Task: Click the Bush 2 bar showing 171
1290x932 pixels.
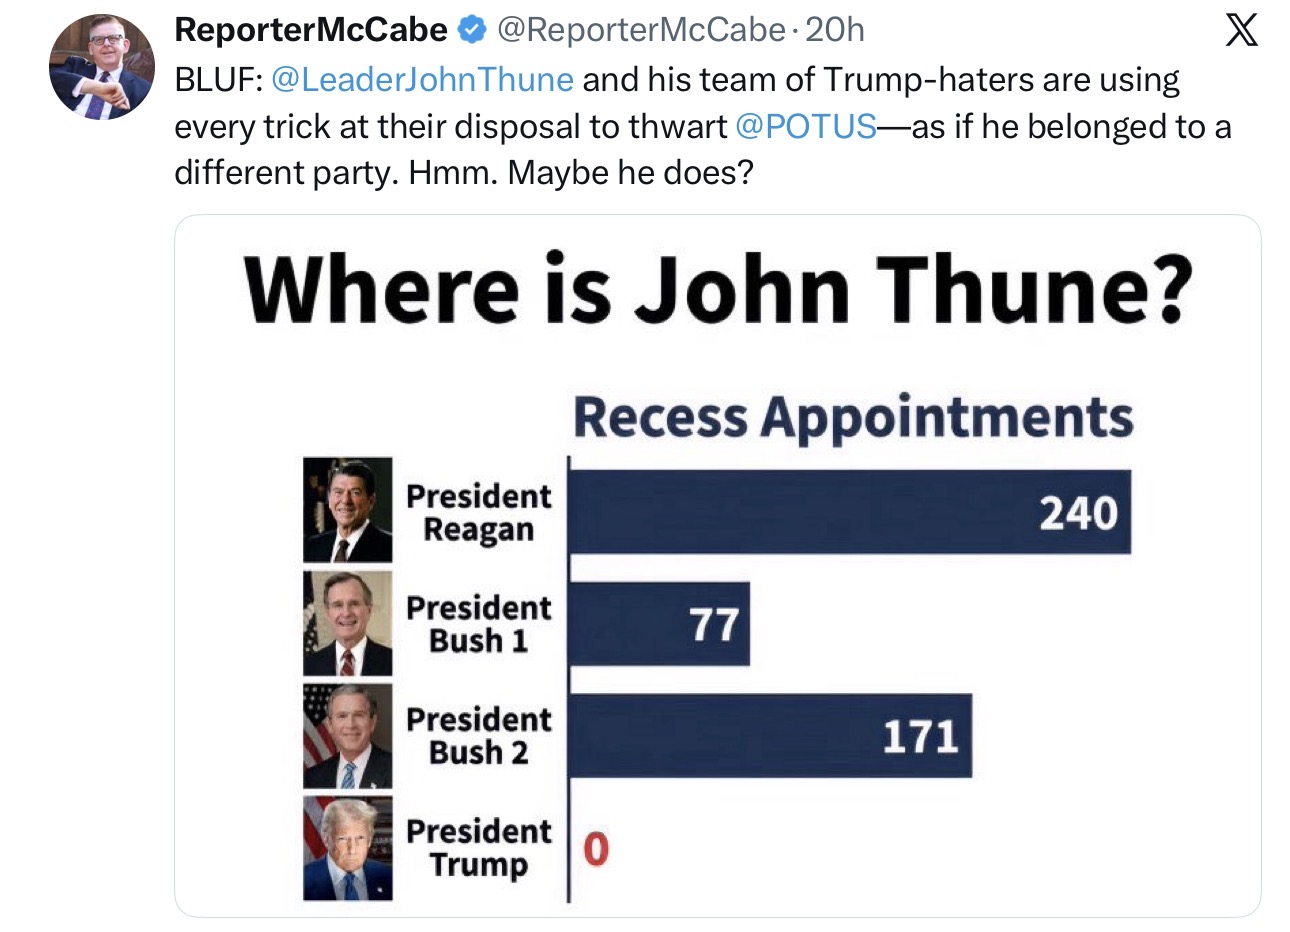Action: coord(771,736)
